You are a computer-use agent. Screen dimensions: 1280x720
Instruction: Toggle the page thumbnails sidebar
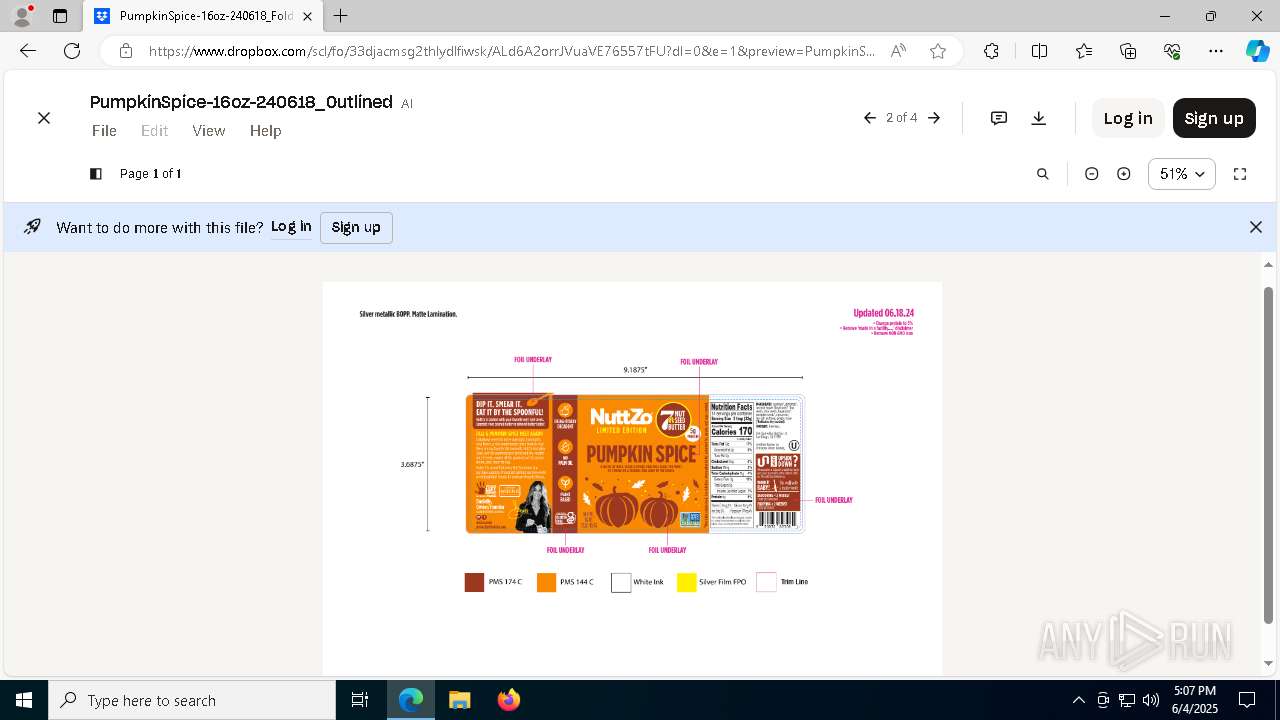(96, 174)
